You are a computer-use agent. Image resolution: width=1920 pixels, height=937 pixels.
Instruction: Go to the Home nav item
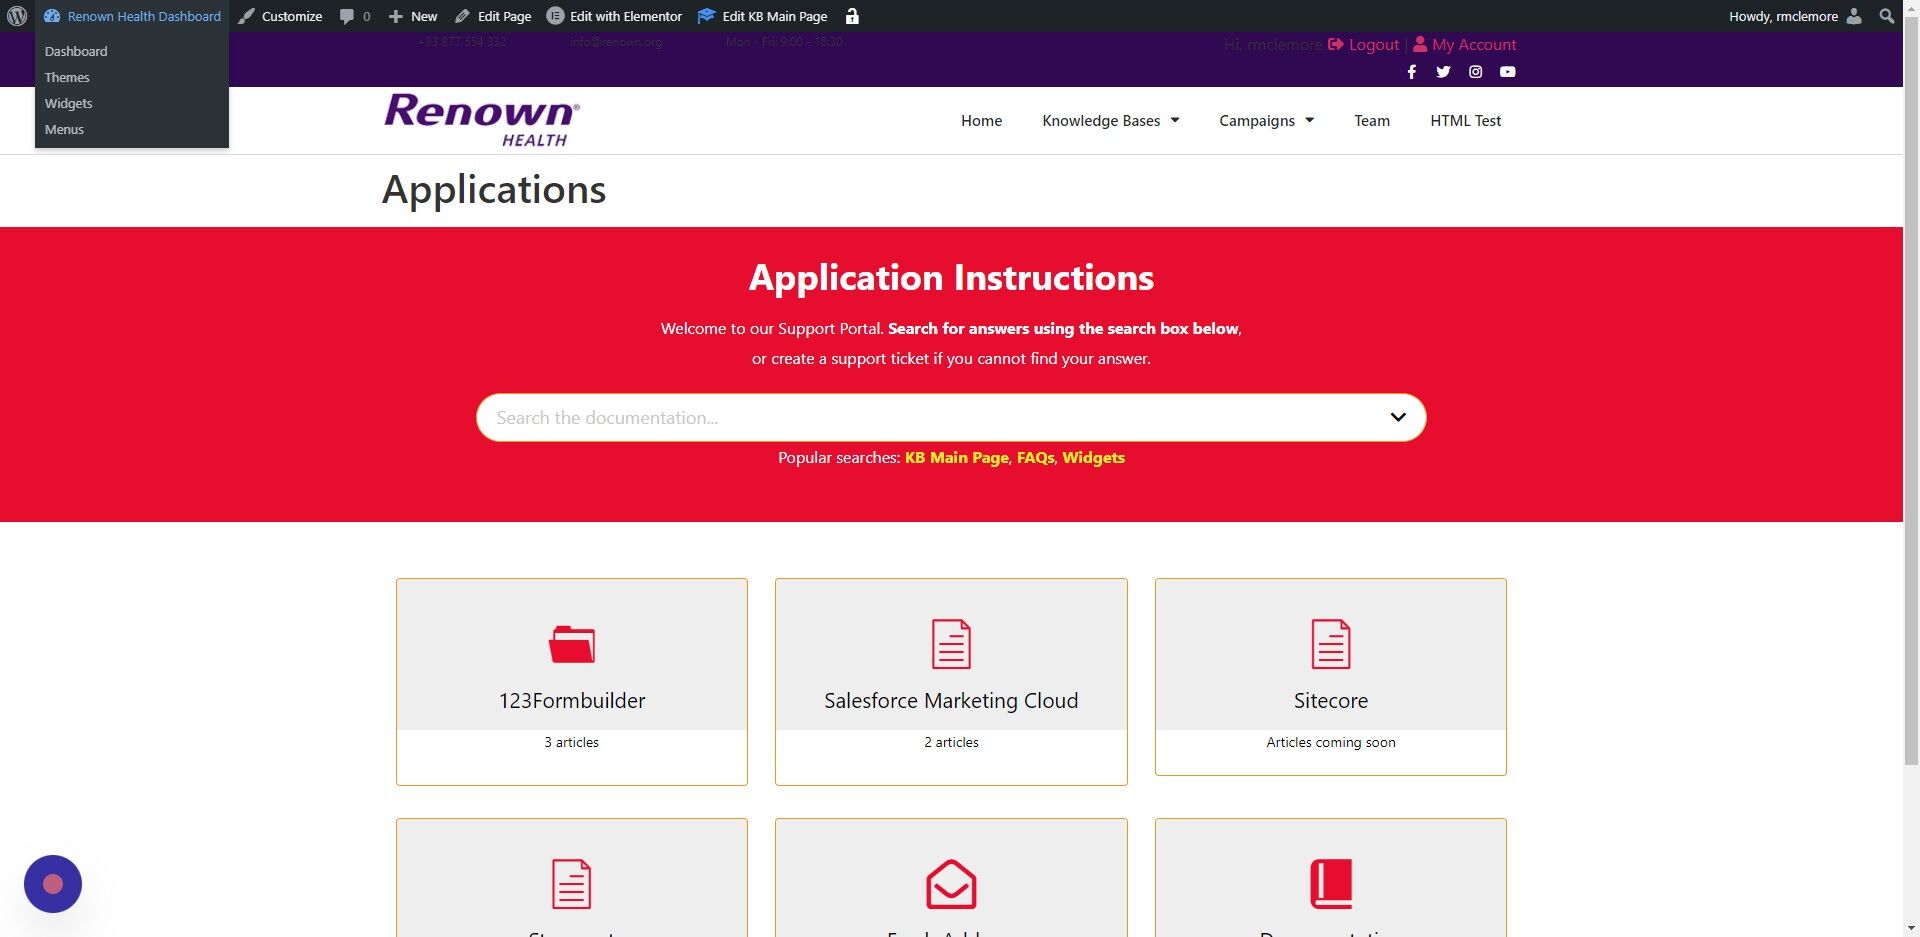[x=981, y=121]
